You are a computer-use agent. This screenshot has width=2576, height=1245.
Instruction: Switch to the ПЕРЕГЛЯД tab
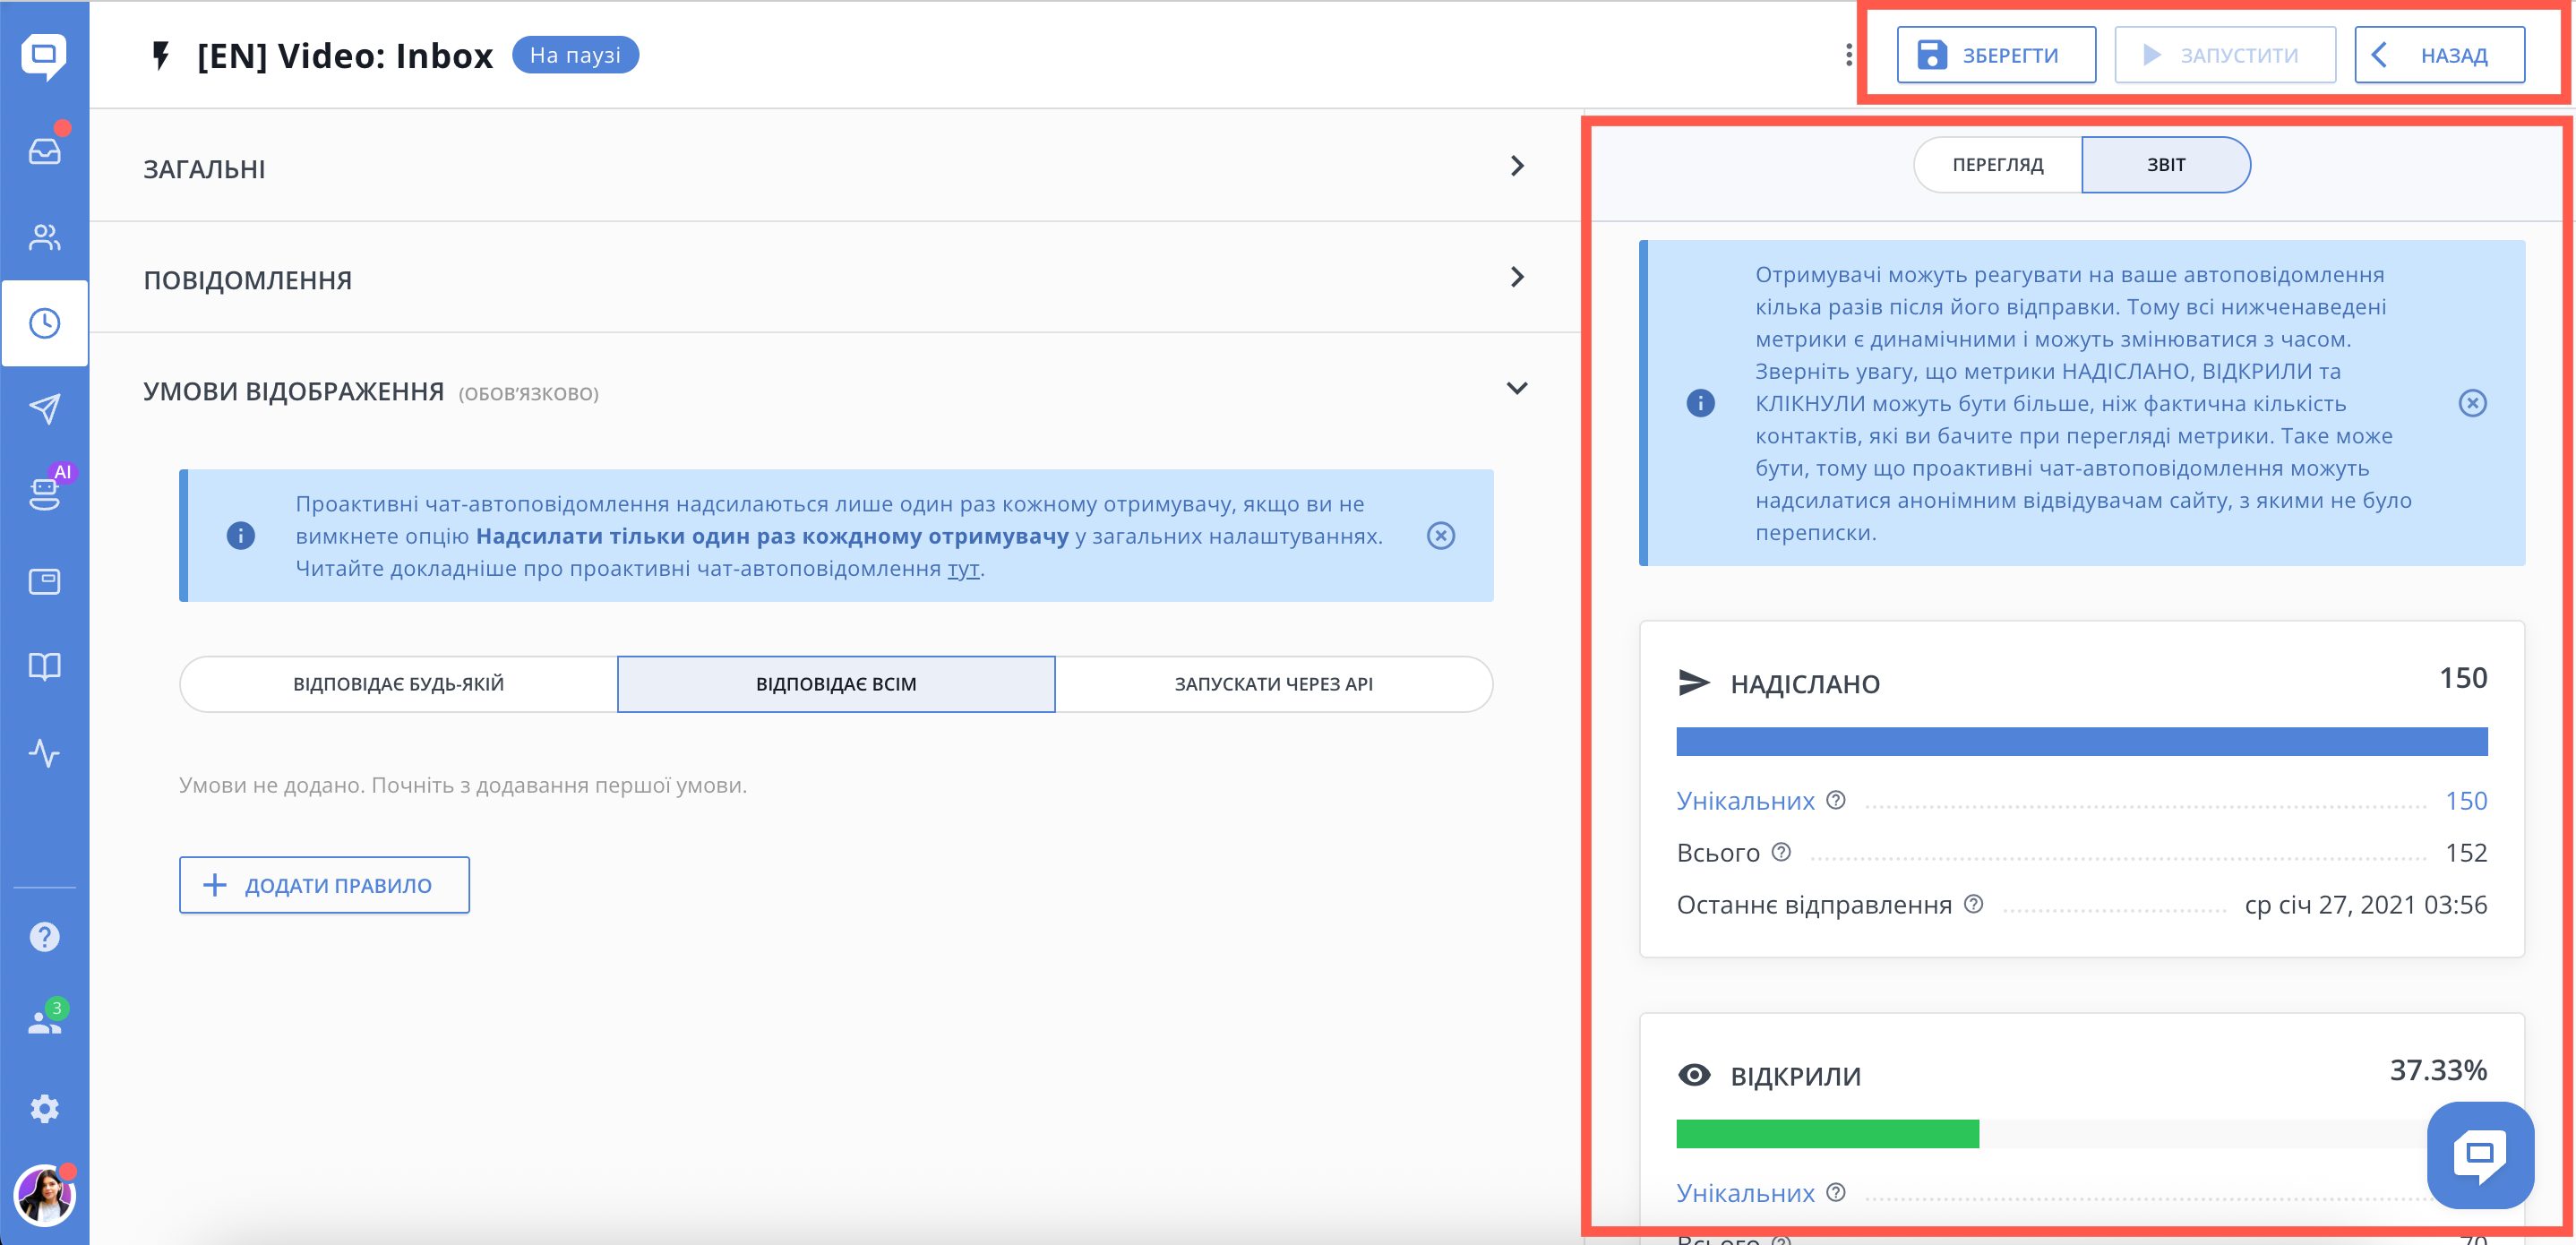[1998, 165]
